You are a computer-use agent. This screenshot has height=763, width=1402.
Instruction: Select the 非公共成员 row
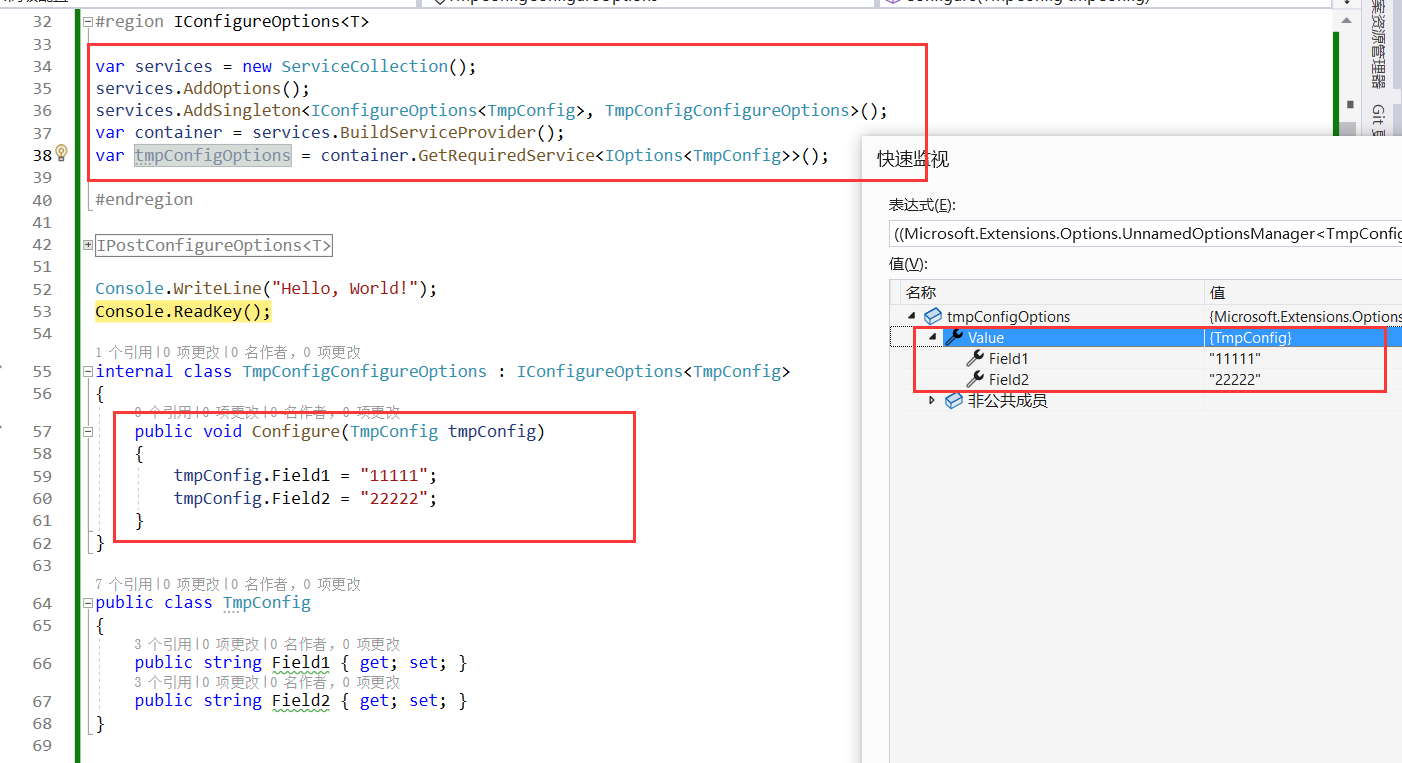(1146, 400)
